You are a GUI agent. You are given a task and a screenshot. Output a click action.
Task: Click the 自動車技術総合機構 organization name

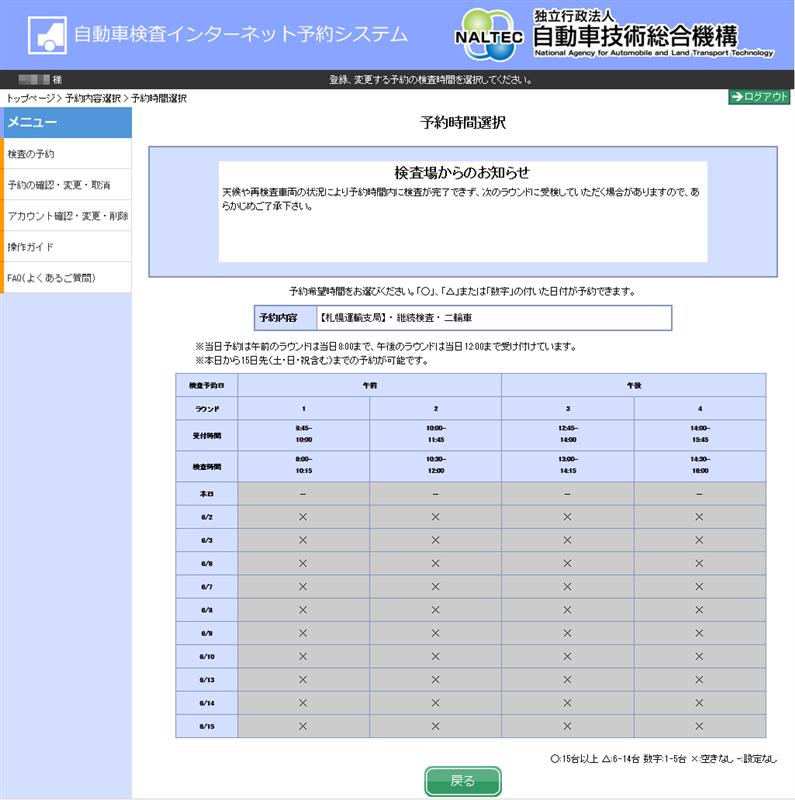pyautogui.click(x=635, y=36)
